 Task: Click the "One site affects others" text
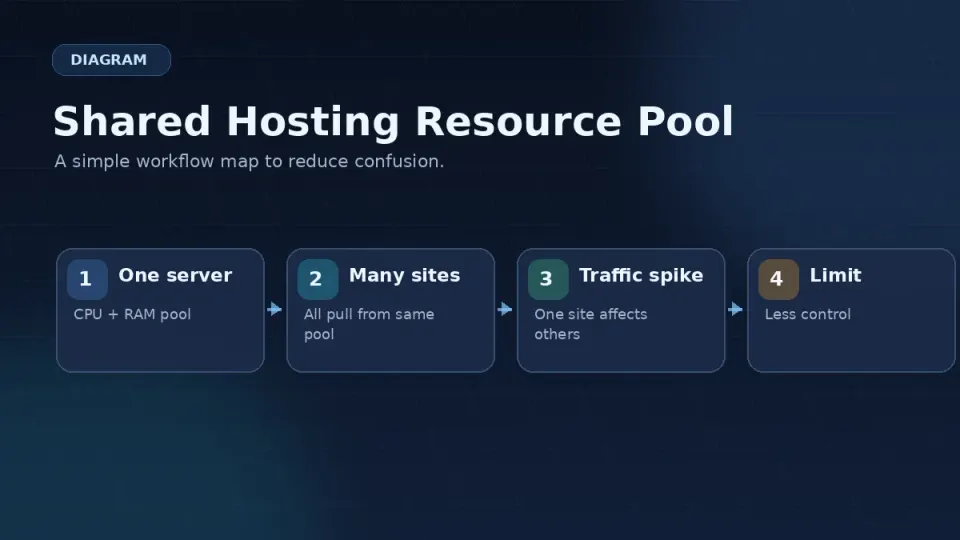pos(591,324)
